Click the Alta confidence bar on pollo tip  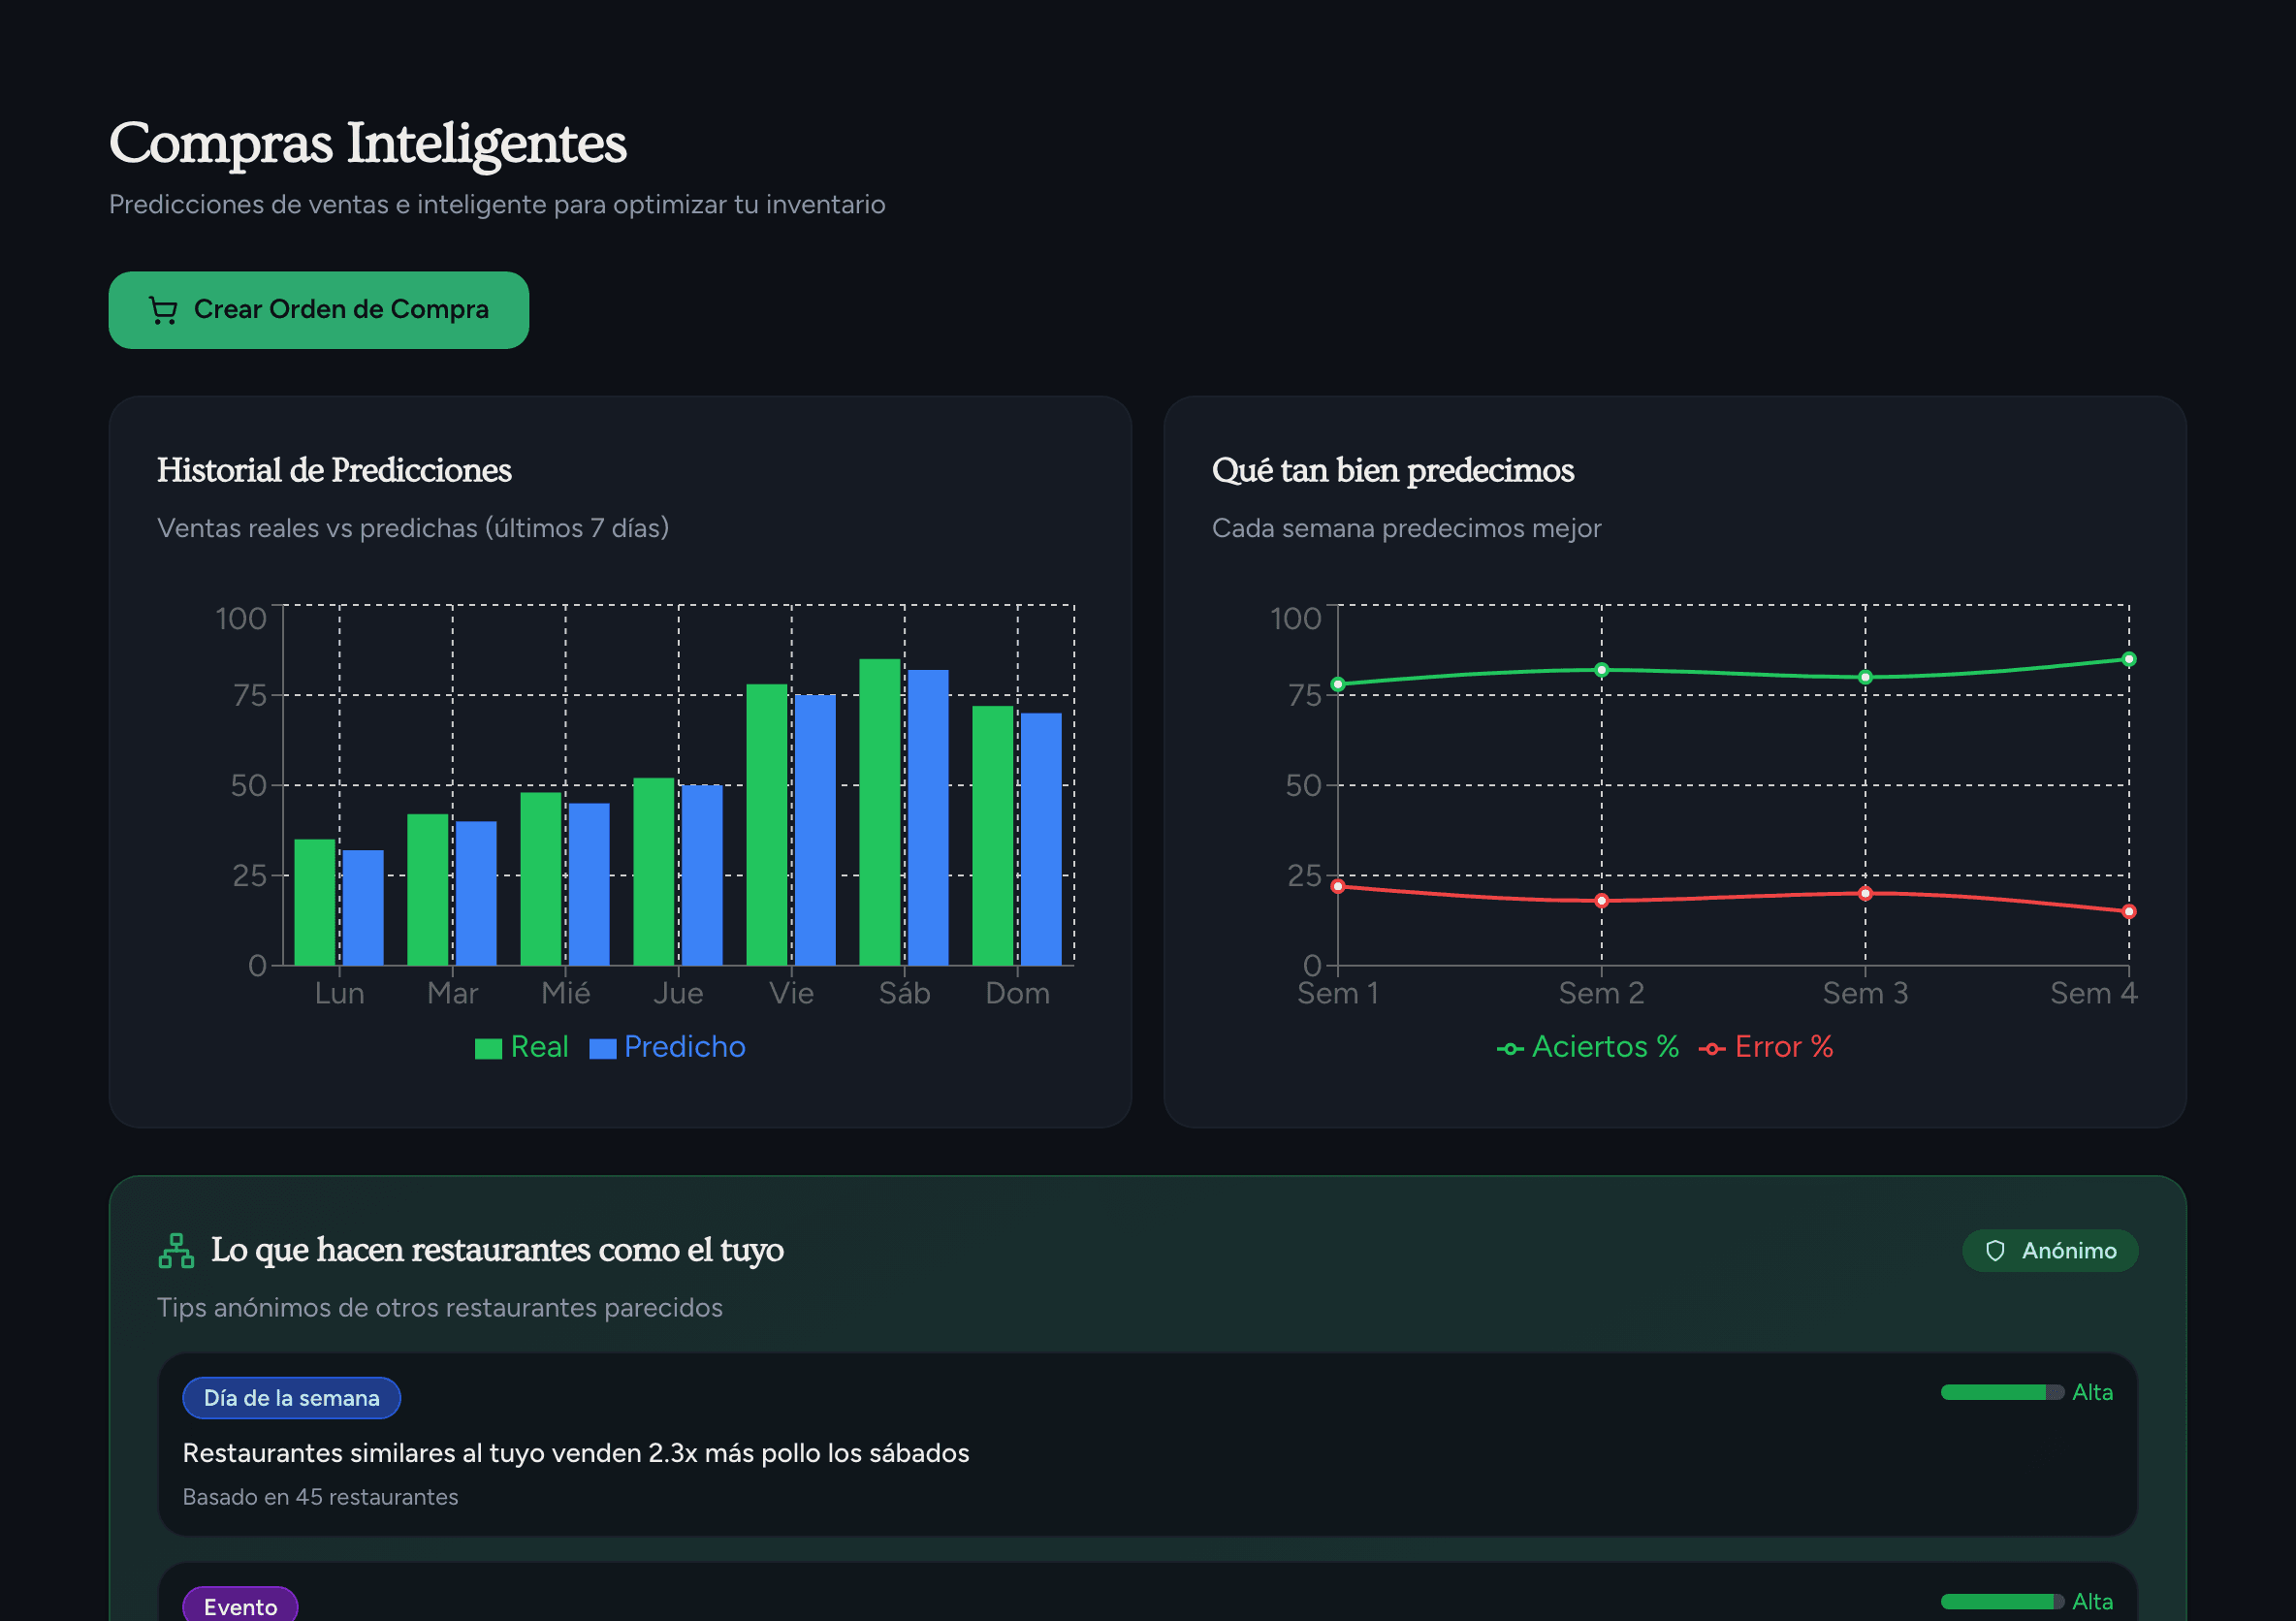pyautogui.click(x=2002, y=1392)
